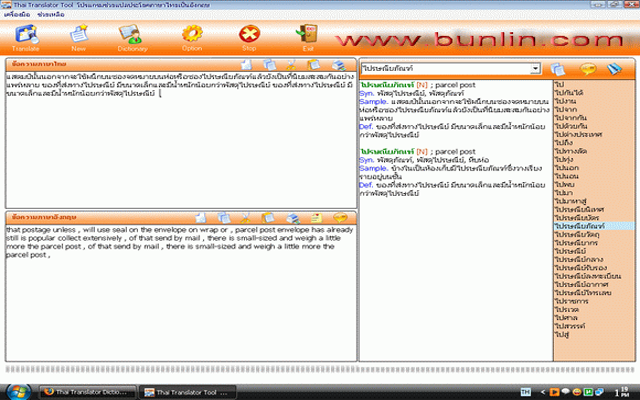Click the orange media player tray icon

click(x=554, y=392)
